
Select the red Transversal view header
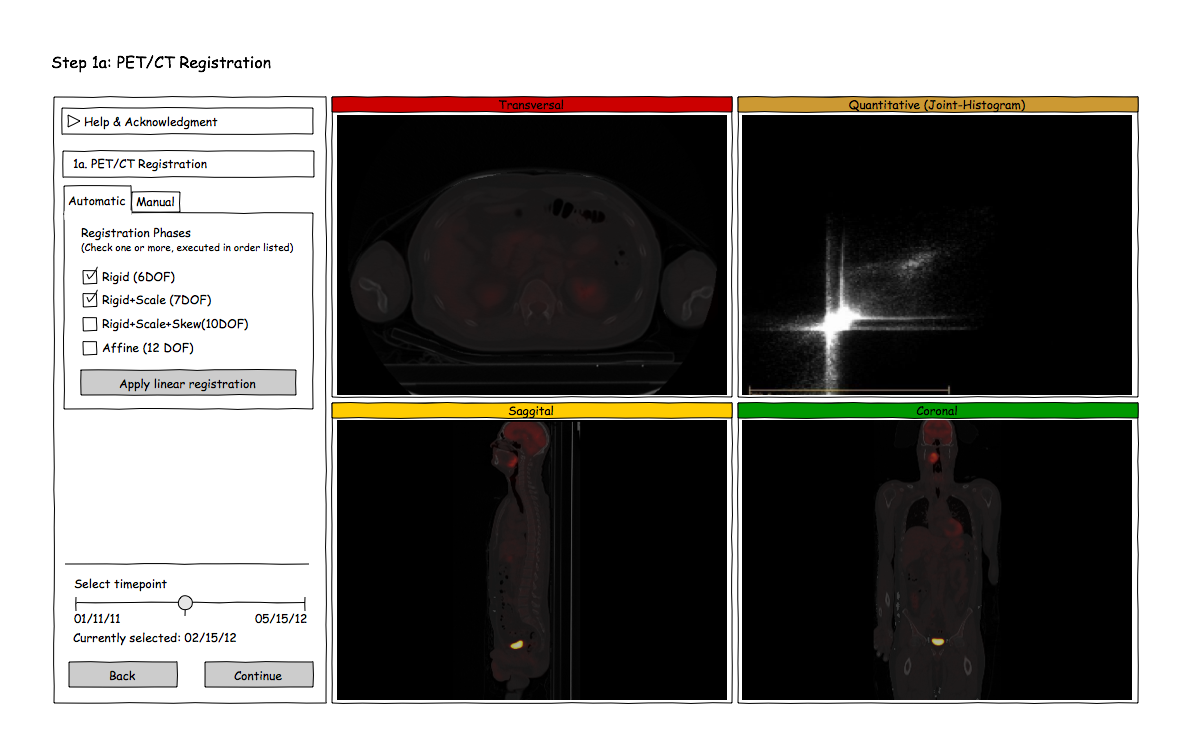532,104
